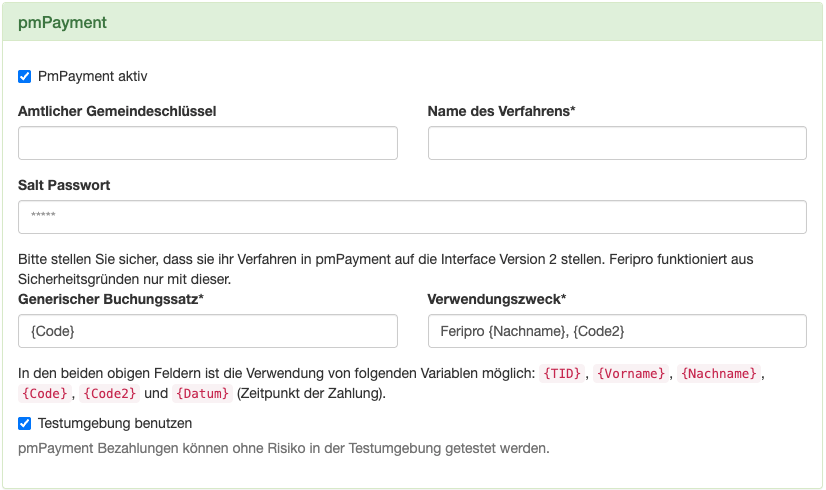Click the Name des Verfahrens* label

(x=502, y=111)
